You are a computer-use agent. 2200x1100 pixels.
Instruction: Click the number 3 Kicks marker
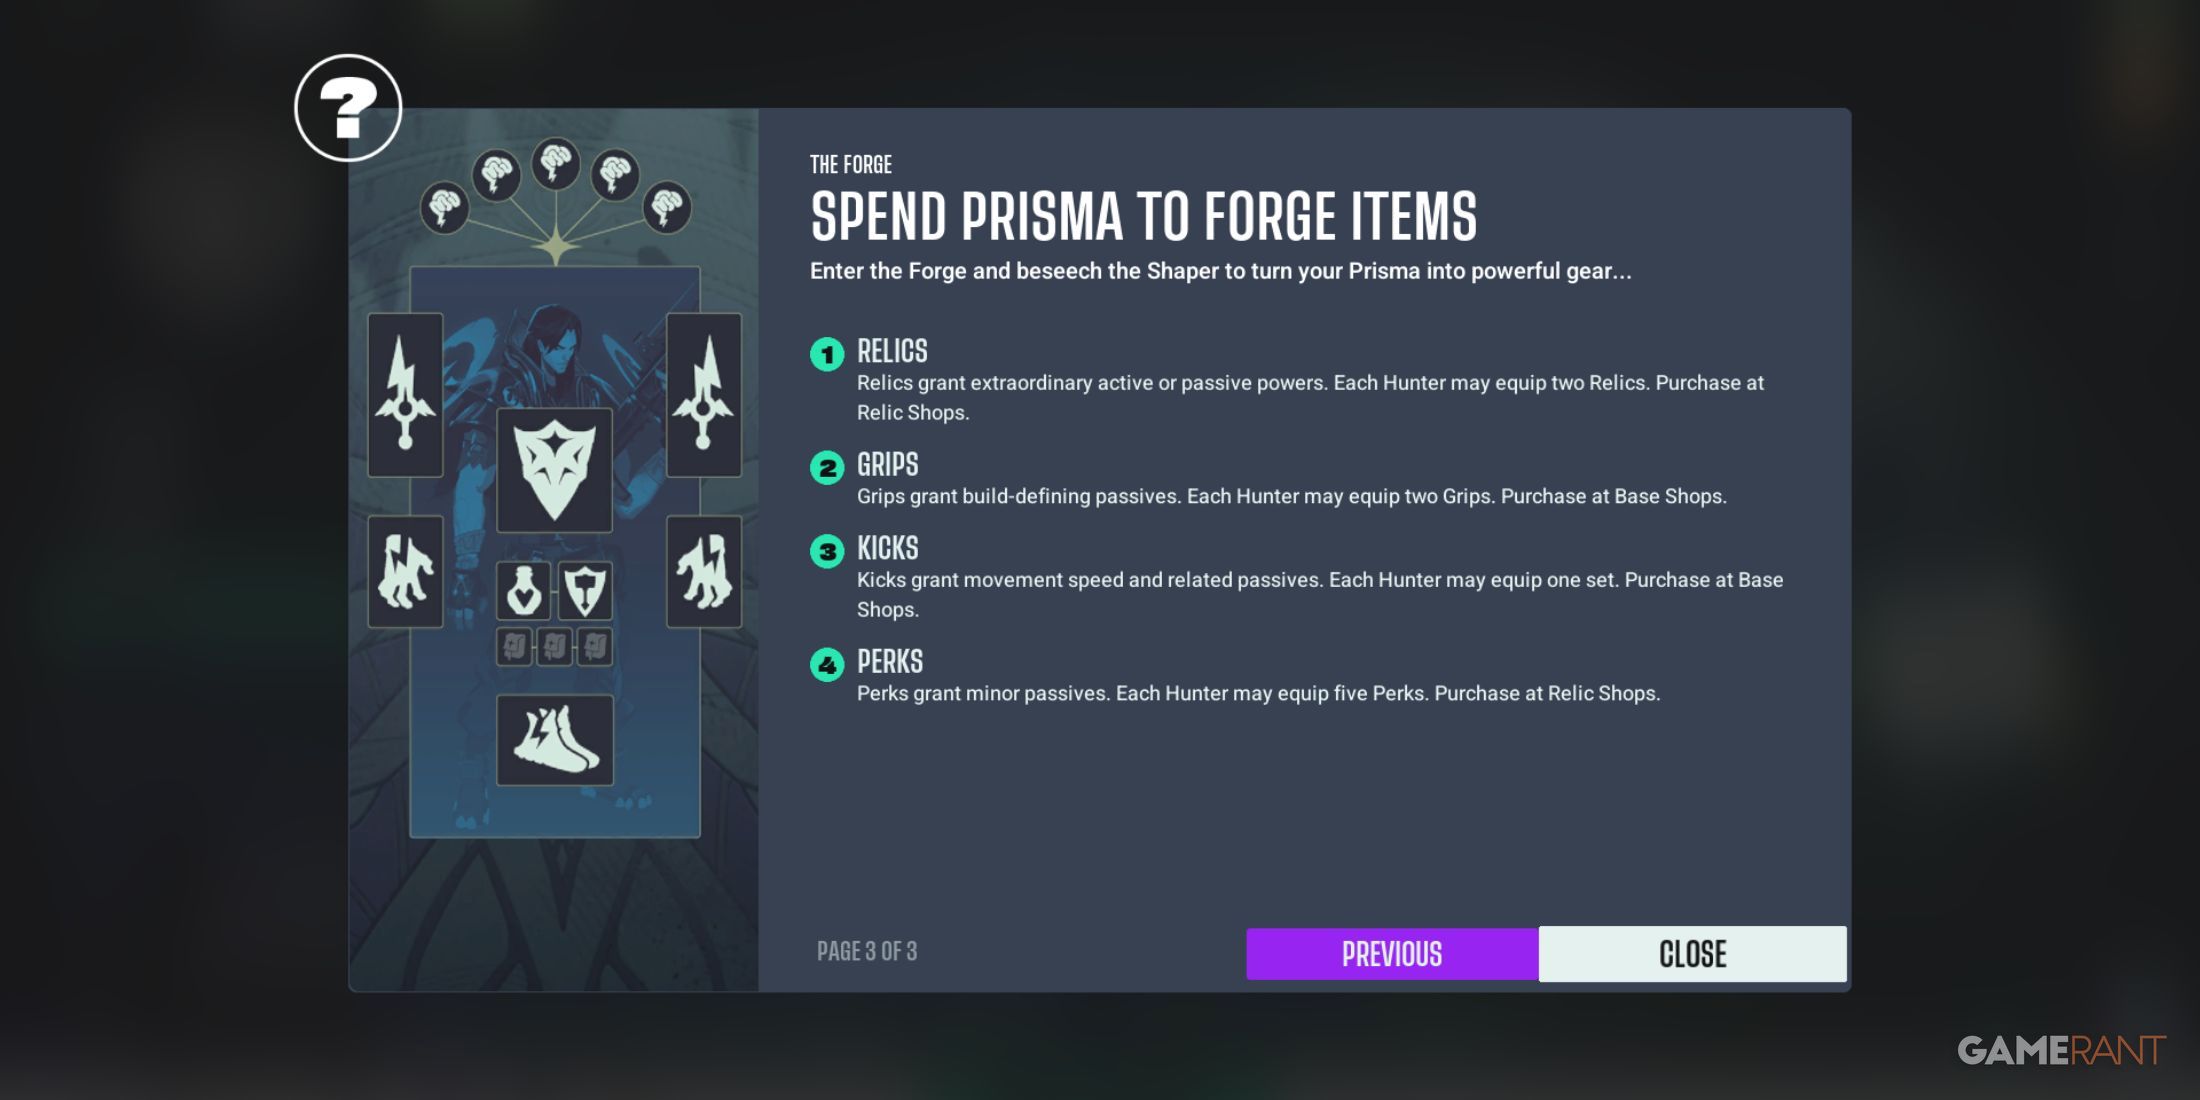[x=827, y=551]
